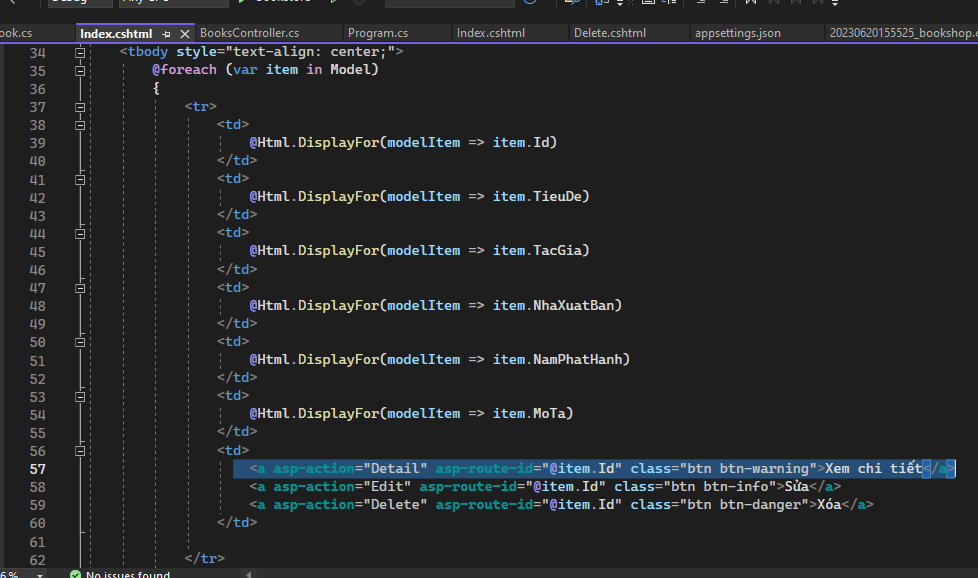
Task: Open the 20230620155525_bookshop migration tab
Action: point(900,33)
